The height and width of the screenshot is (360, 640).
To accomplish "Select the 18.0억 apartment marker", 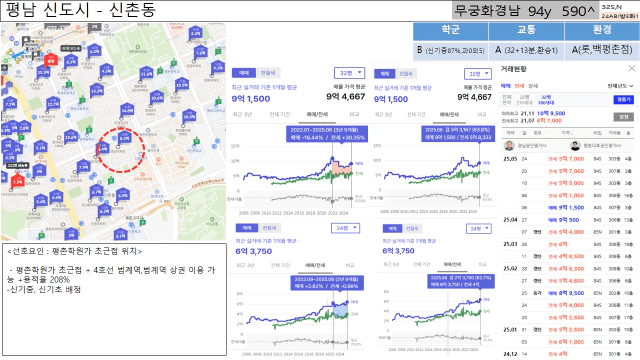I will tap(189, 116).
